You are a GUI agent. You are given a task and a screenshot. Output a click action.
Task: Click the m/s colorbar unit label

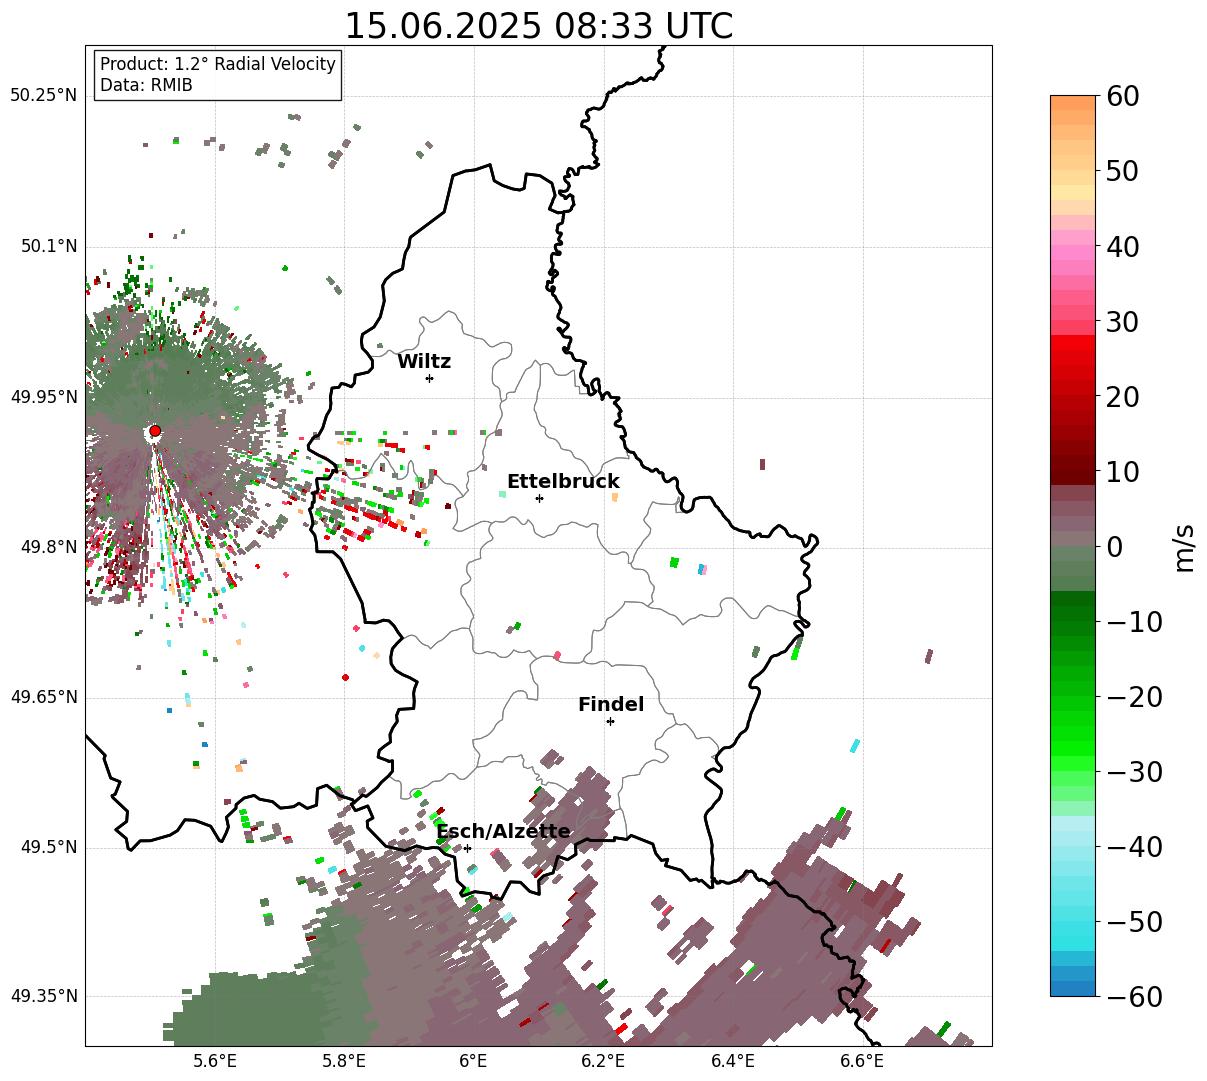coord(1185,547)
